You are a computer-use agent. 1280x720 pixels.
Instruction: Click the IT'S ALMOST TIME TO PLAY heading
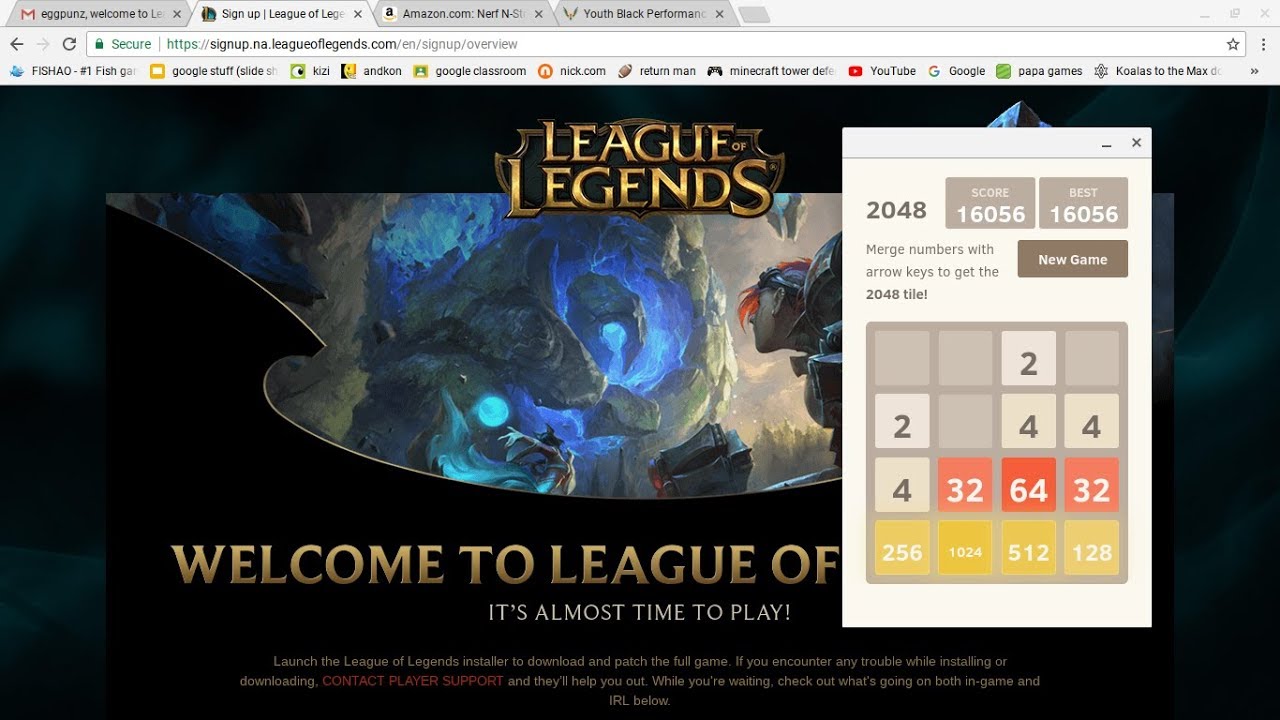click(x=639, y=612)
